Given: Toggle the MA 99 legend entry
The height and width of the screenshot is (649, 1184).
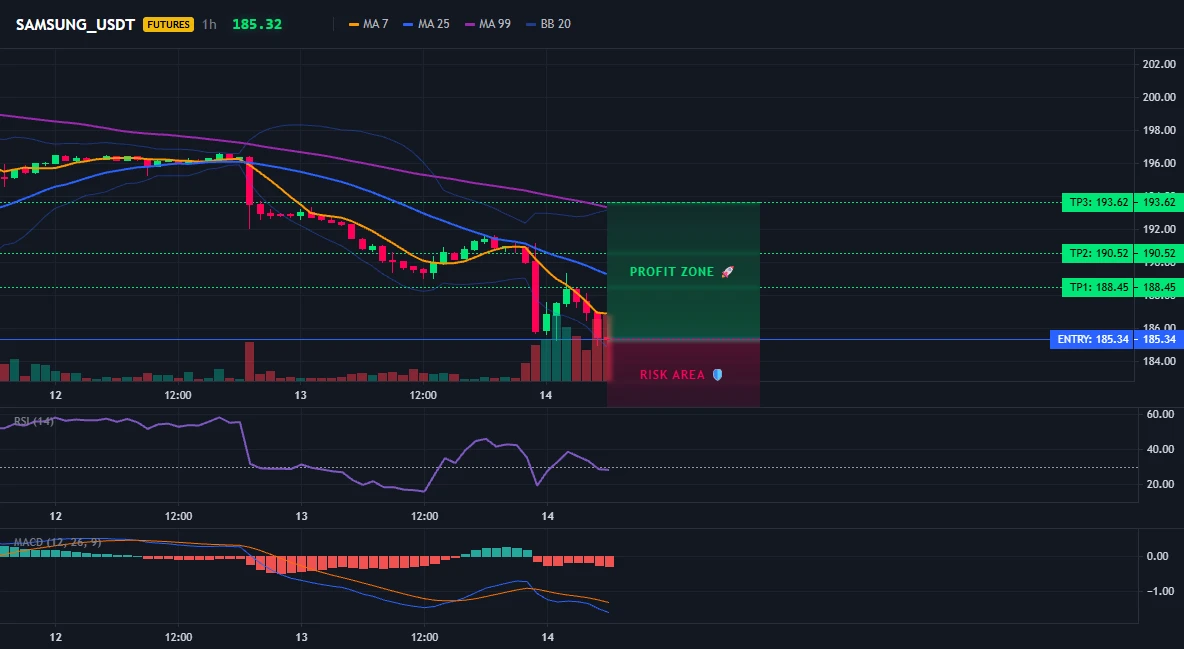Looking at the screenshot, I should click(489, 24).
